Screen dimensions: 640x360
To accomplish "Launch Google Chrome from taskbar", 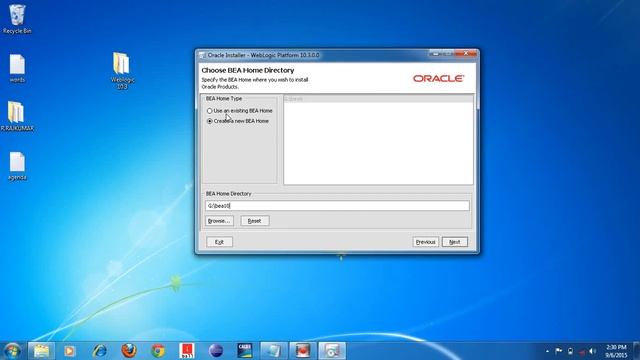I will 158,351.
